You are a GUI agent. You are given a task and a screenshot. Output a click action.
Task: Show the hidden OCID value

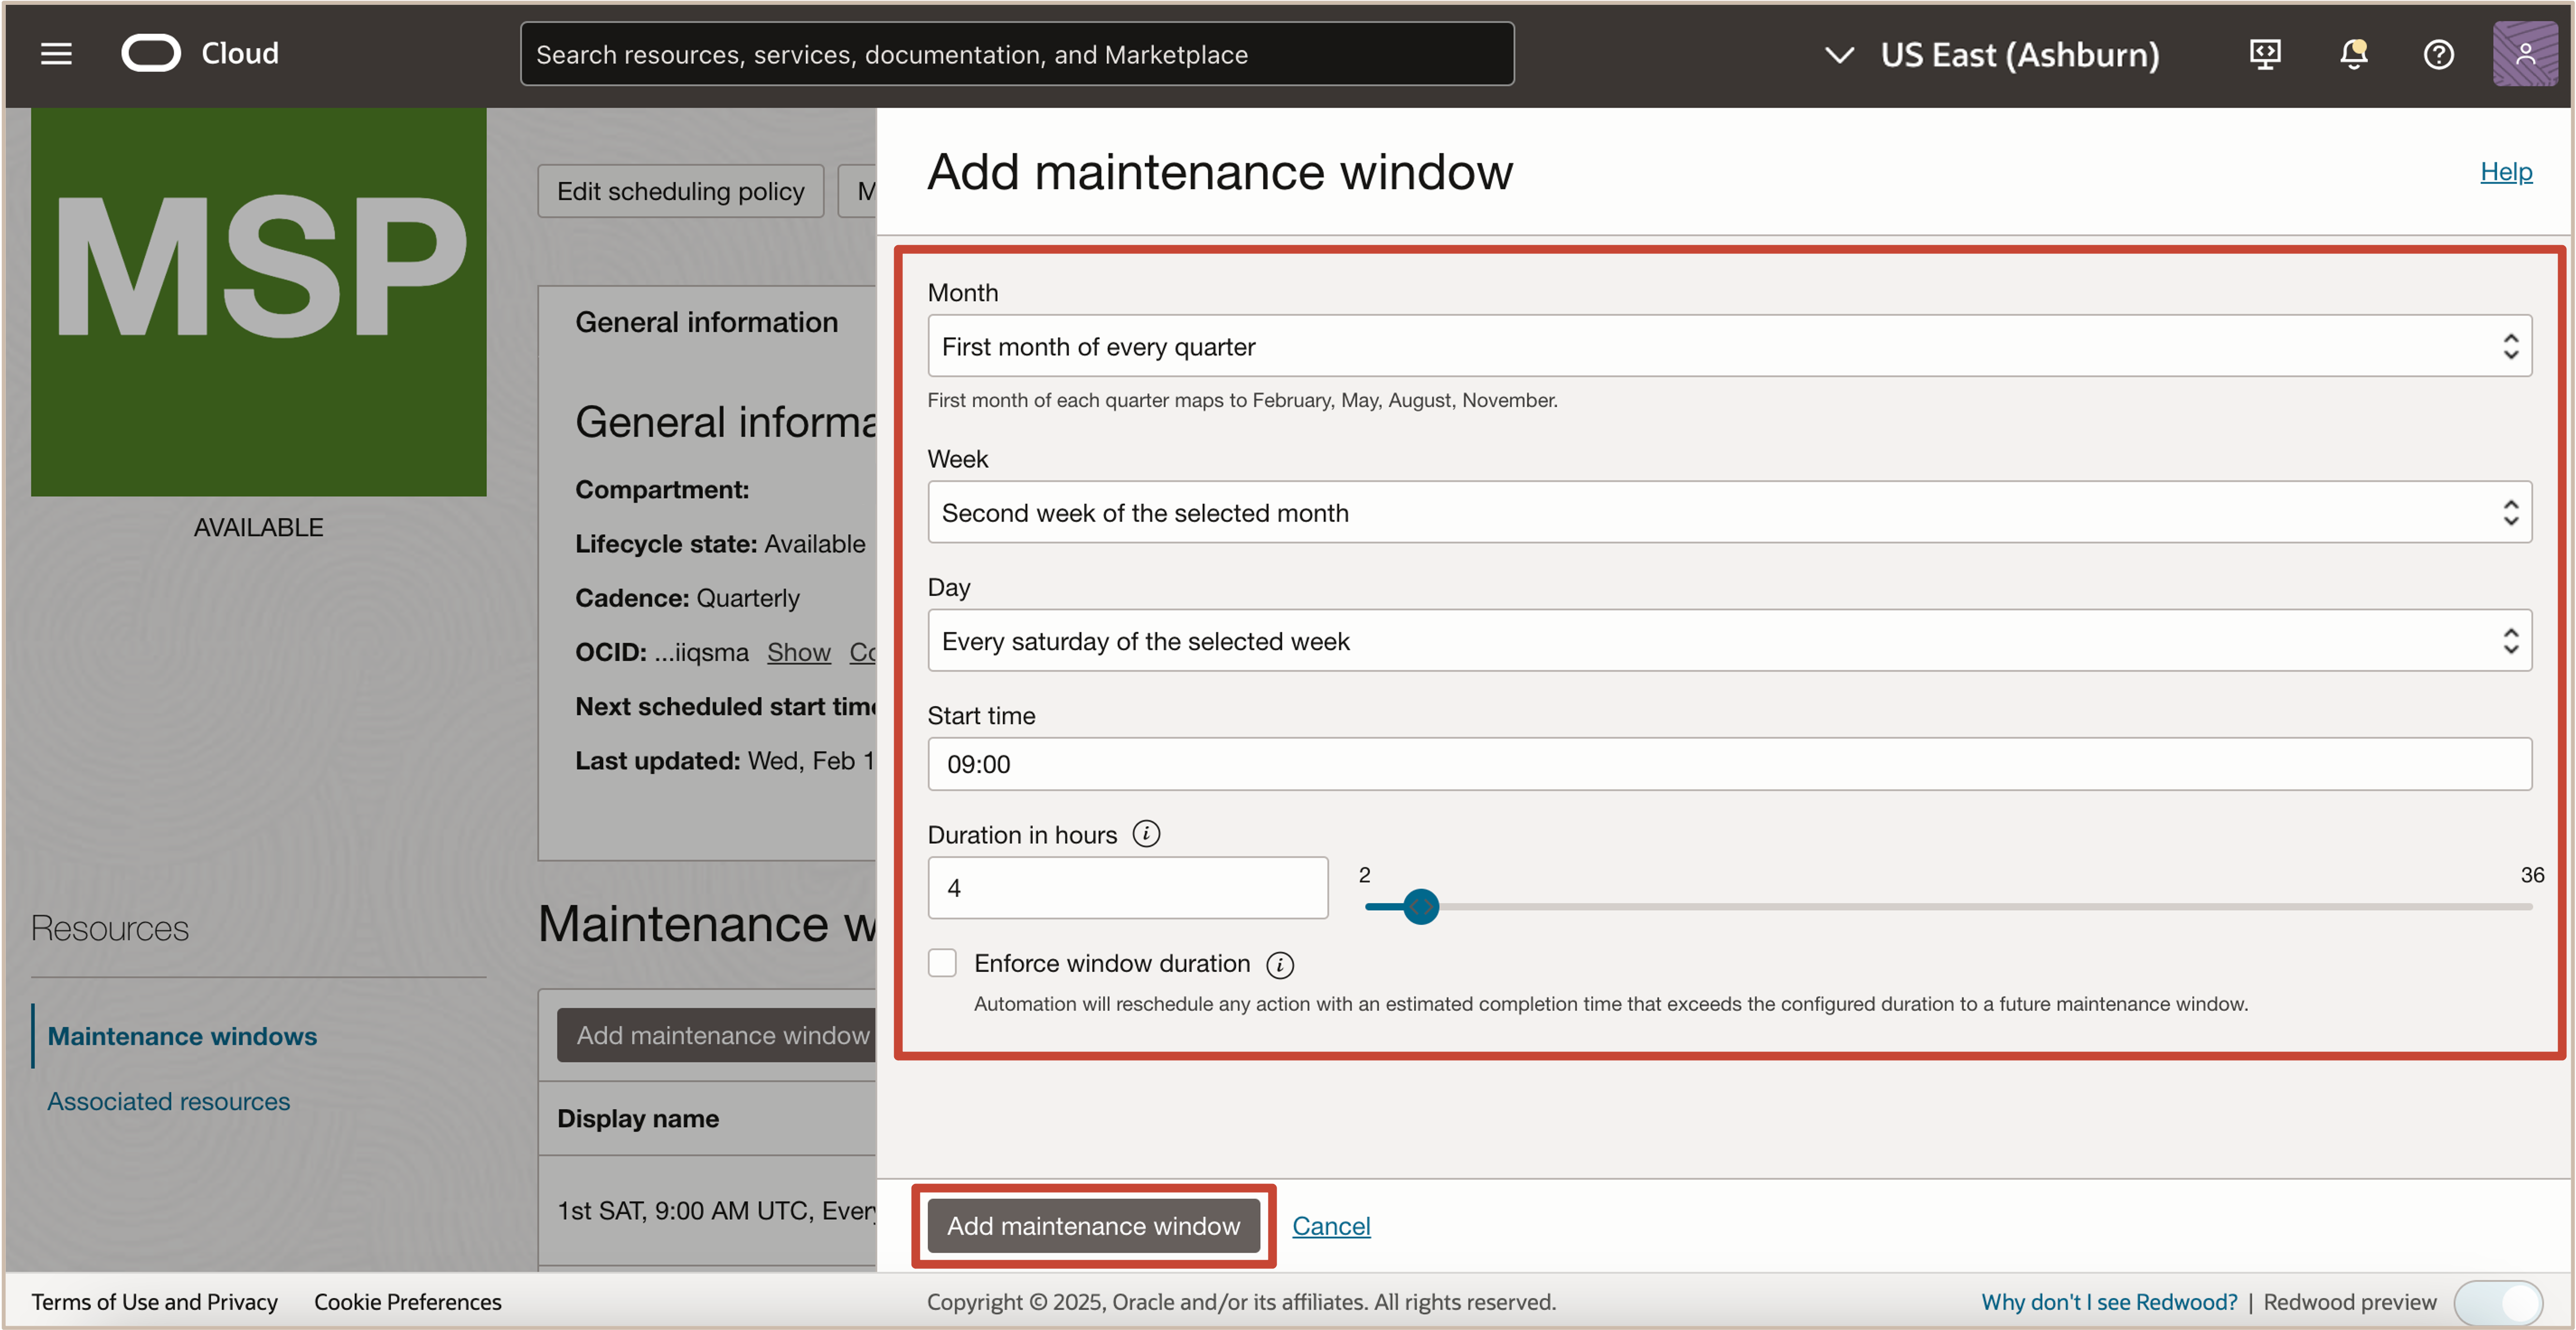pos(798,652)
